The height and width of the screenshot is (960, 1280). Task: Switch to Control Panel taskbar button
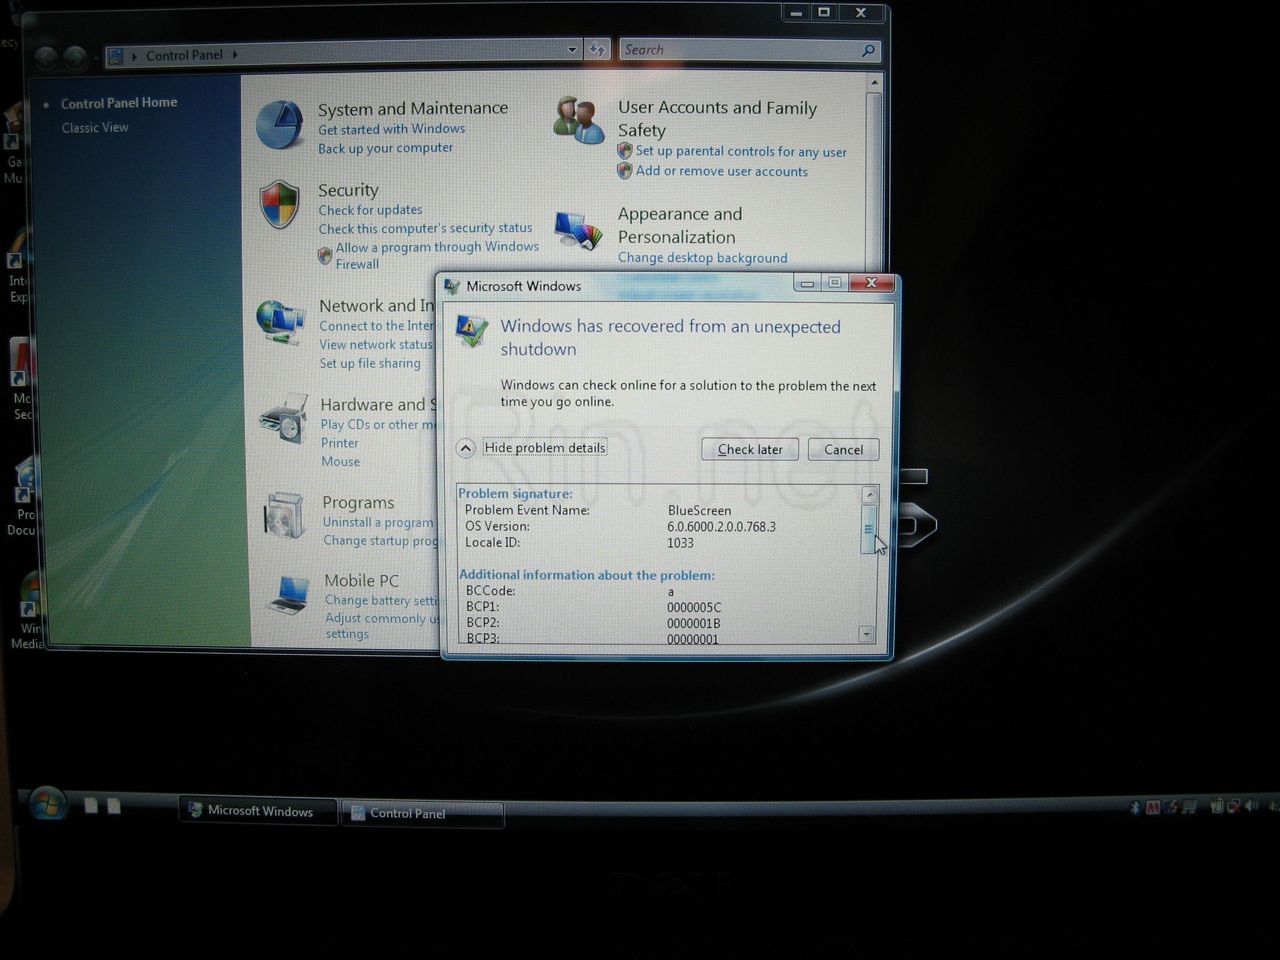422,813
